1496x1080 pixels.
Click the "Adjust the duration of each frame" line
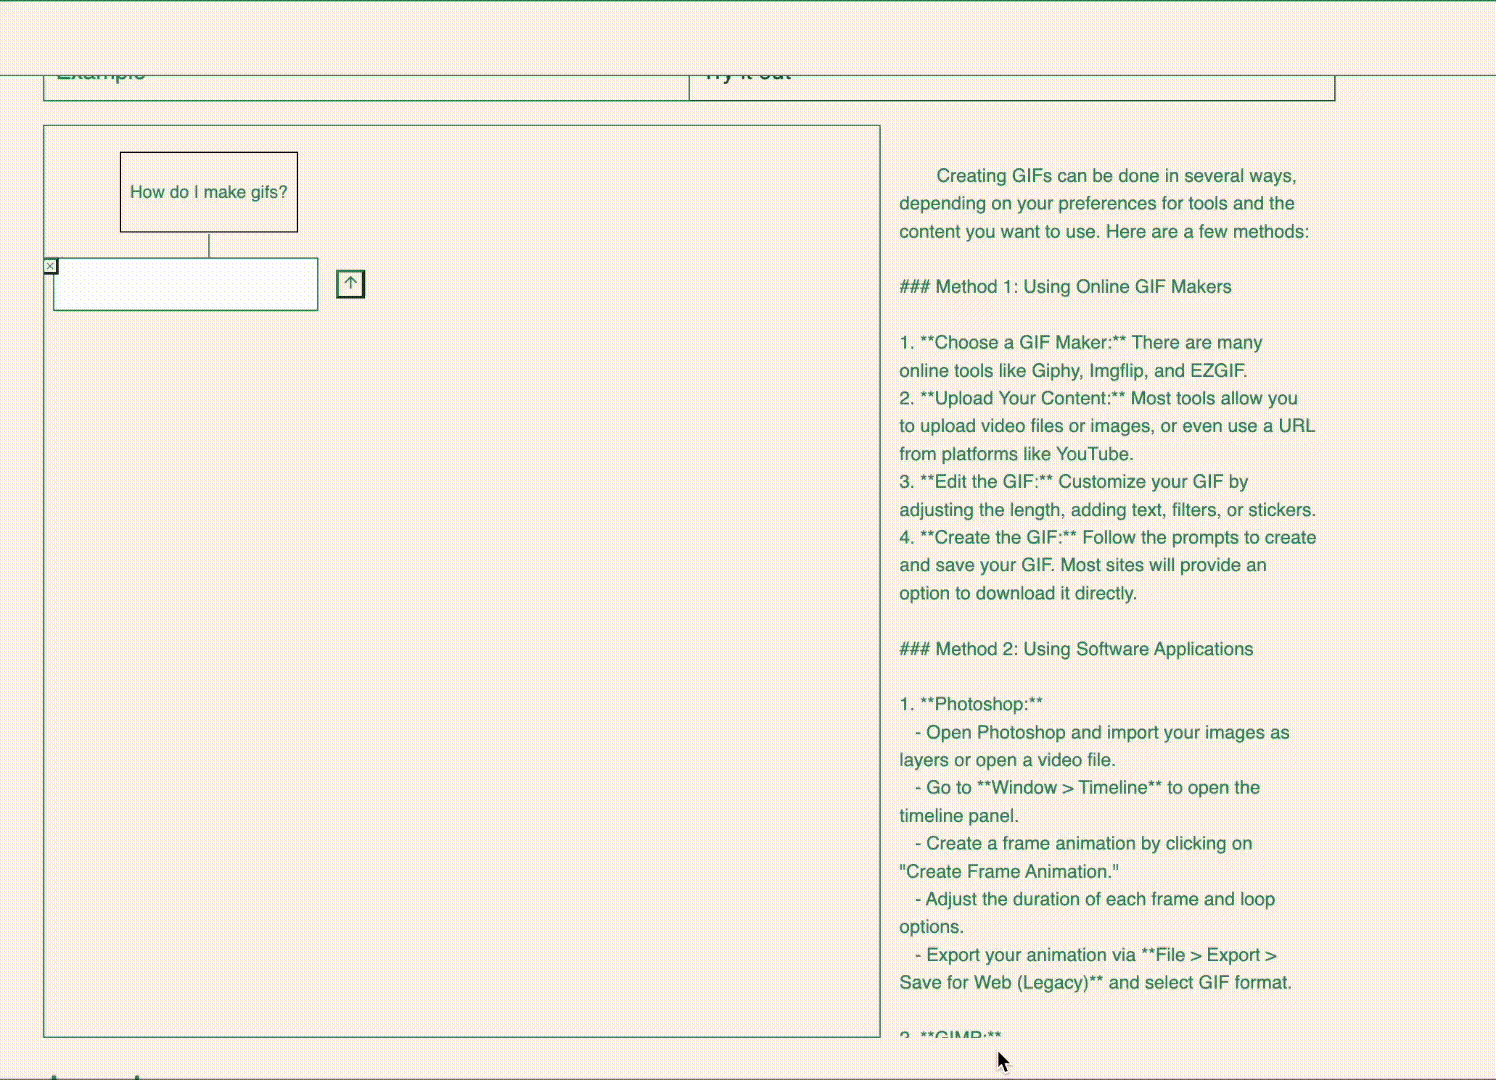pos(1099,899)
